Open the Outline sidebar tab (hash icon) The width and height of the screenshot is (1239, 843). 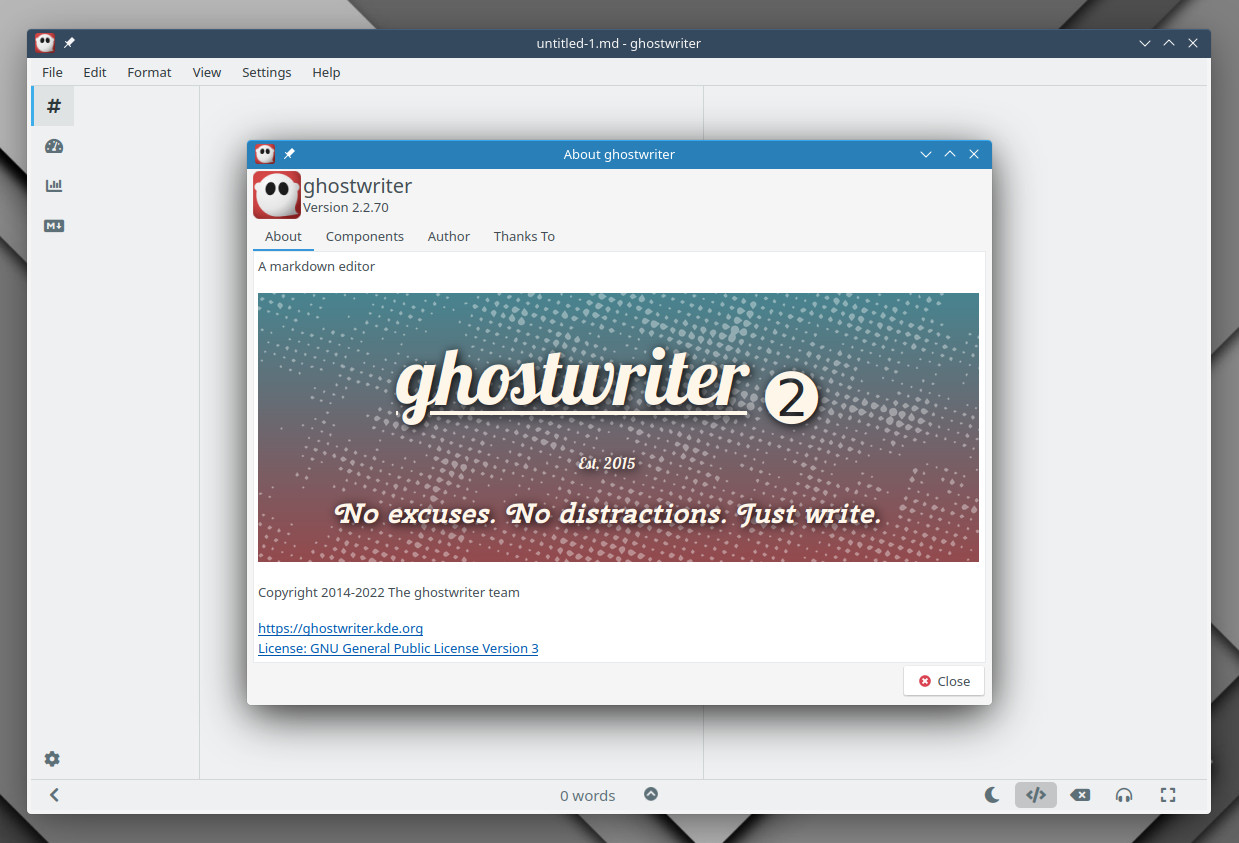(x=54, y=106)
